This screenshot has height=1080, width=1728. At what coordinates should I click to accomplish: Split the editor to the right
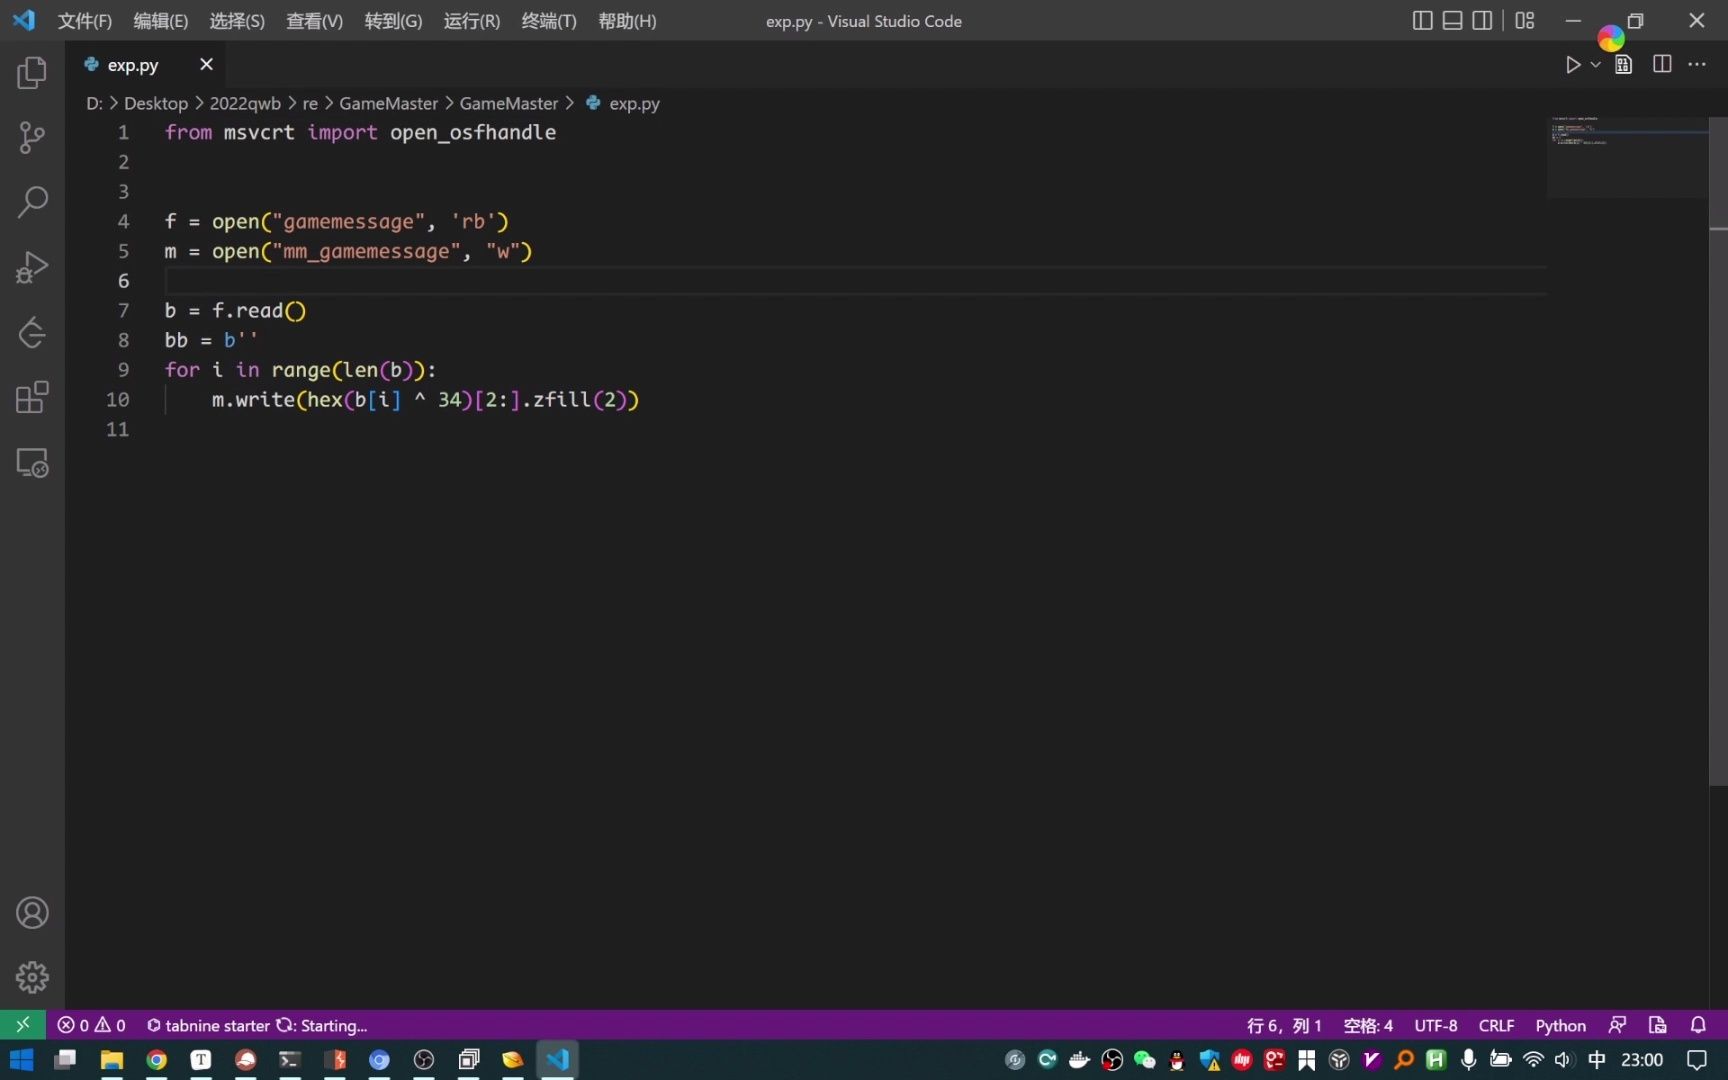click(1662, 65)
